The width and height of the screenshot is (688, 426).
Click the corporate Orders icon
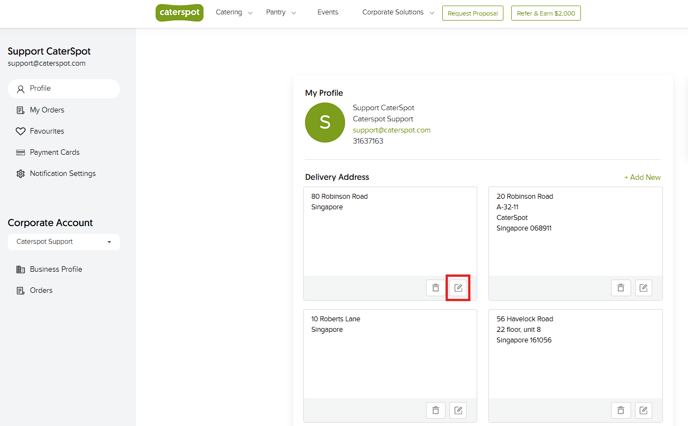click(20, 290)
